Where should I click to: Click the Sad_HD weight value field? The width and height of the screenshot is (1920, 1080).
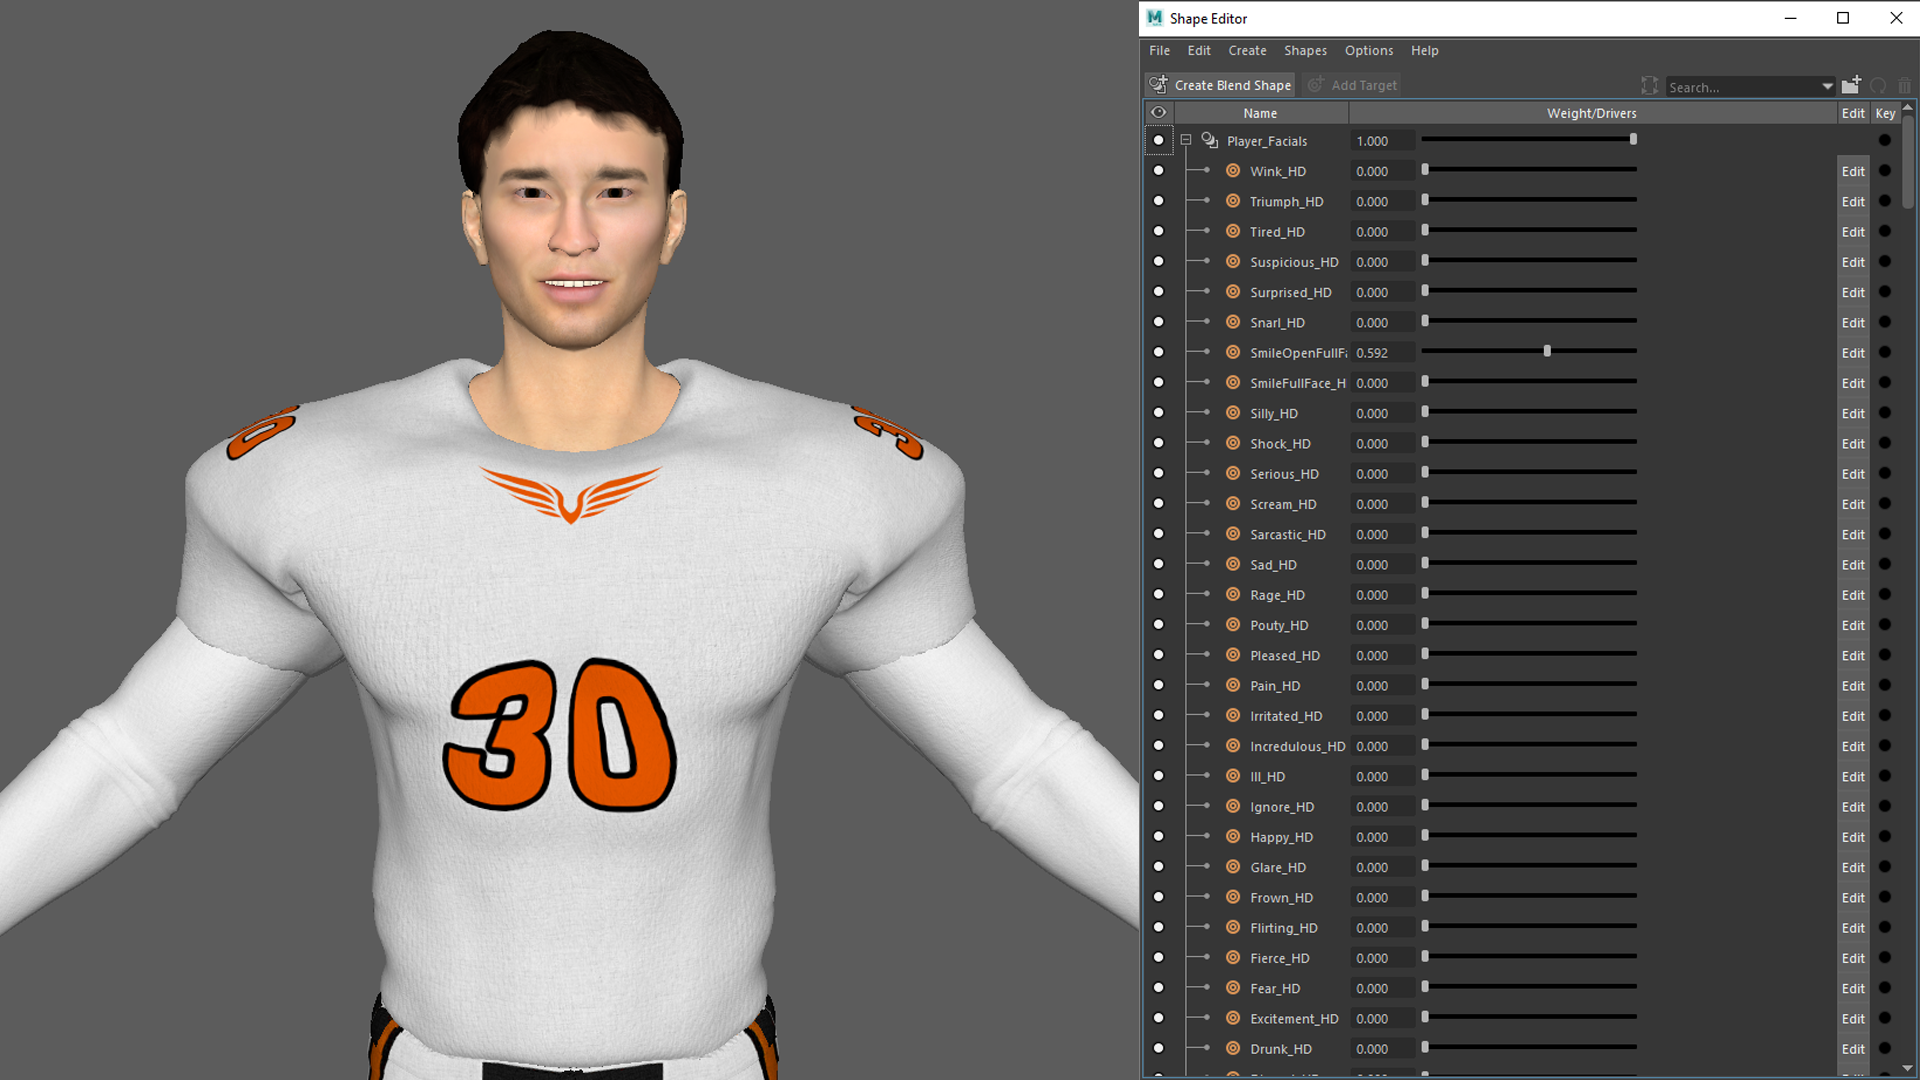pyautogui.click(x=1382, y=565)
